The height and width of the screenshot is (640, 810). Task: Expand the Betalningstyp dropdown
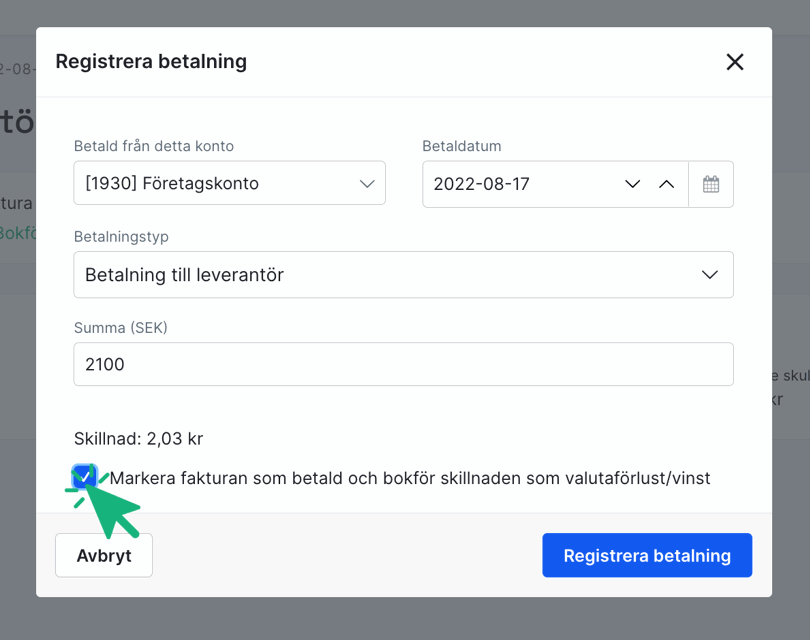(x=403, y=274)
